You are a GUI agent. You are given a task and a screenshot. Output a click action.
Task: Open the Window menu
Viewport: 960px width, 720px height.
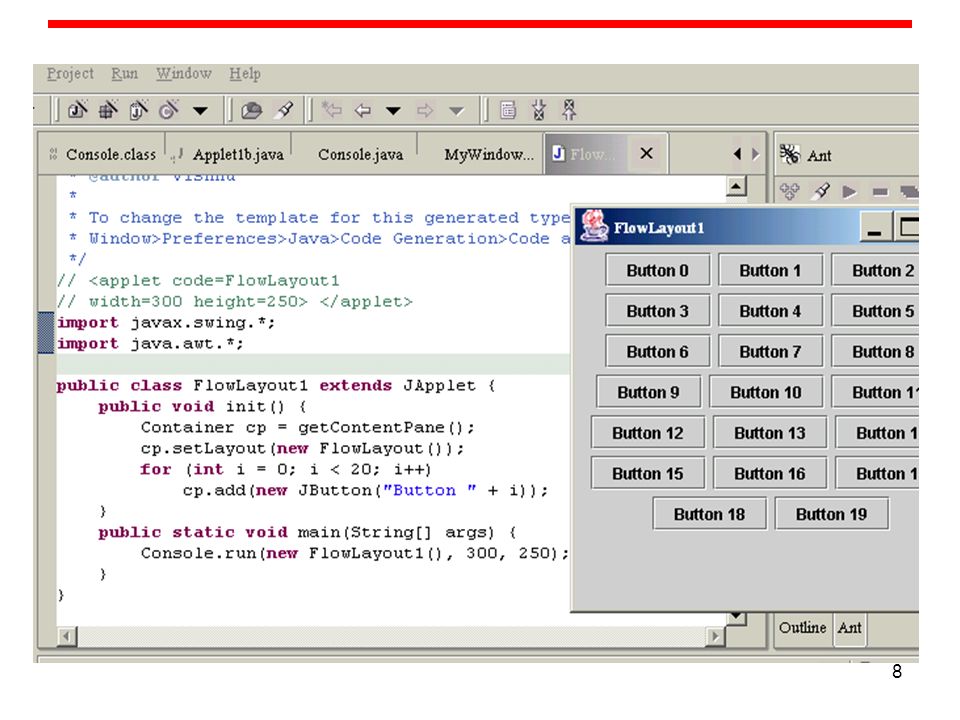click(x=184, y=74)
